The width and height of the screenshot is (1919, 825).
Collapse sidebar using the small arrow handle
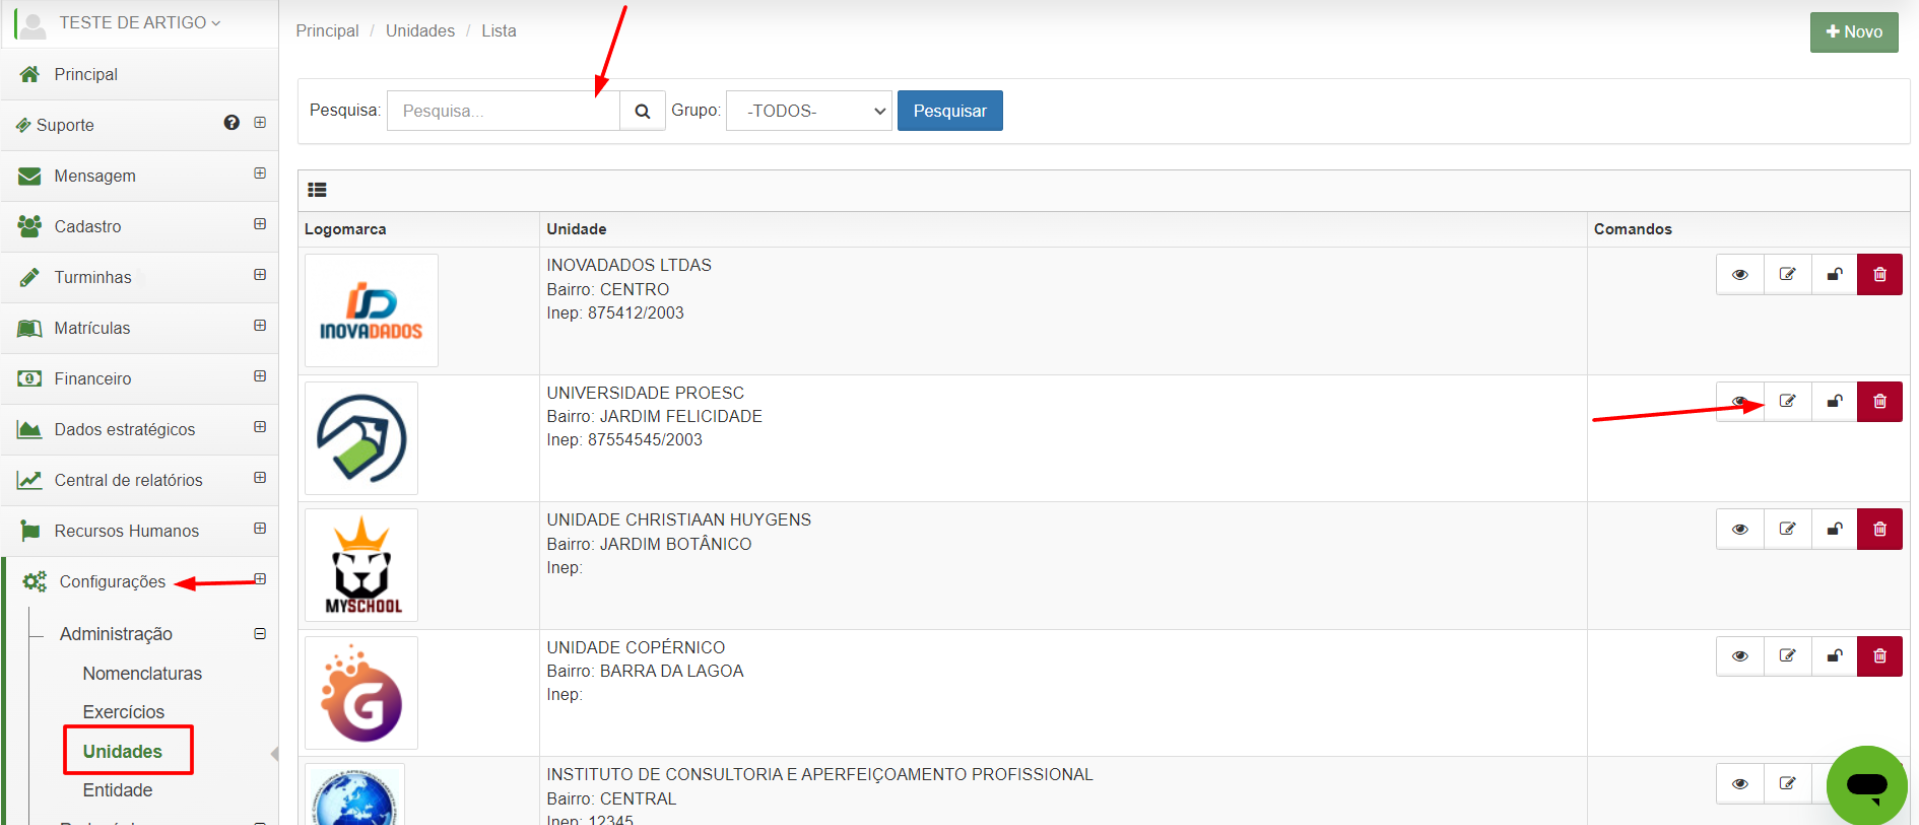click(274, 754)
